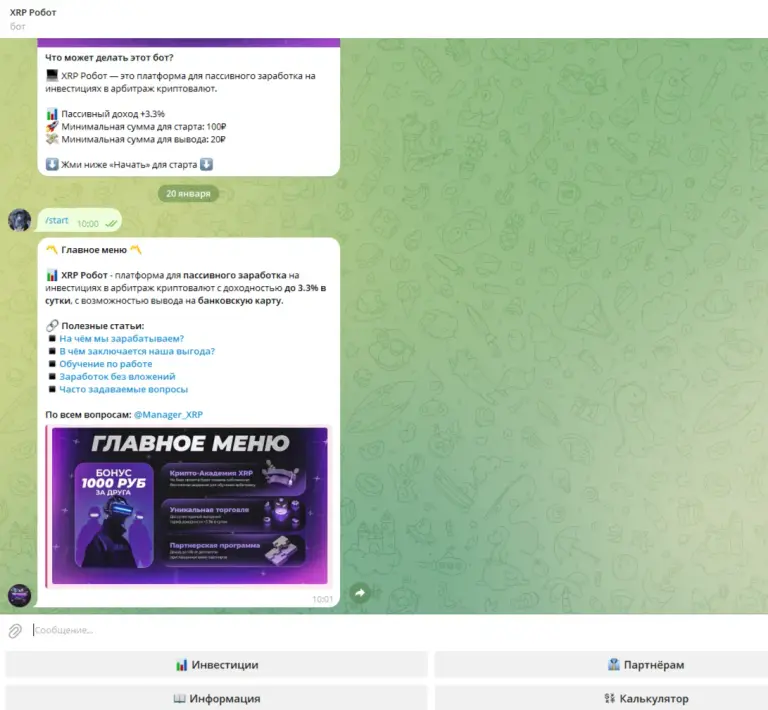Open the 'Часто задаваемые вопросы' link

coord(123,389)
